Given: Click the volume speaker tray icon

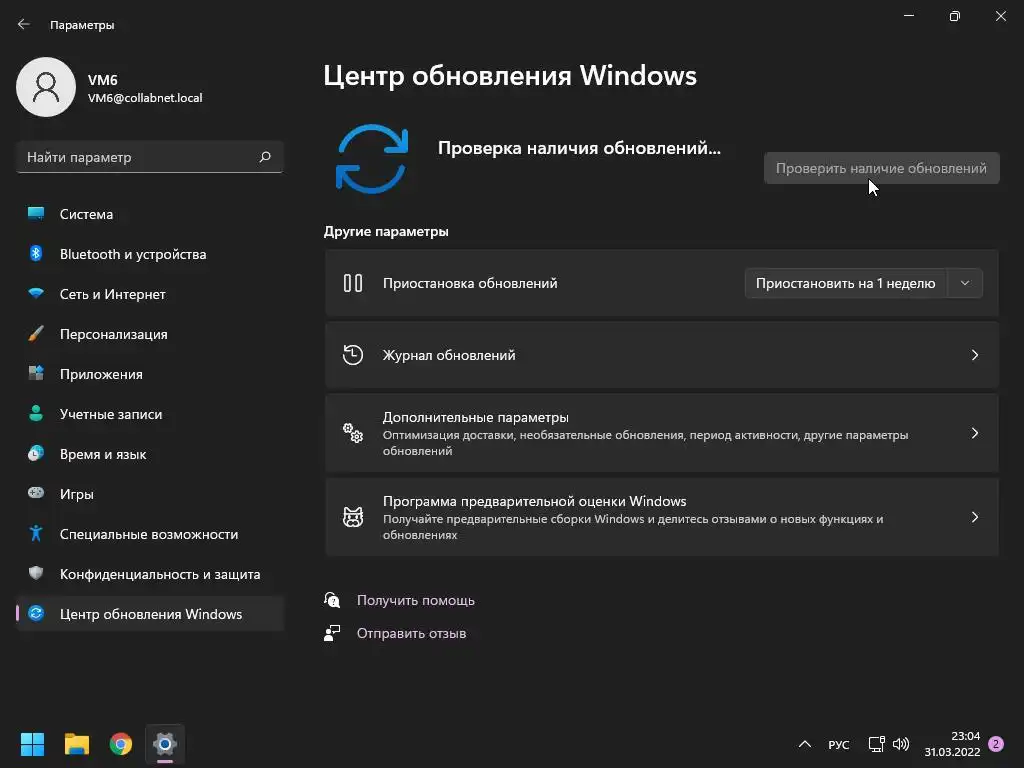Looking at the screenshot, I should [901, 744].
